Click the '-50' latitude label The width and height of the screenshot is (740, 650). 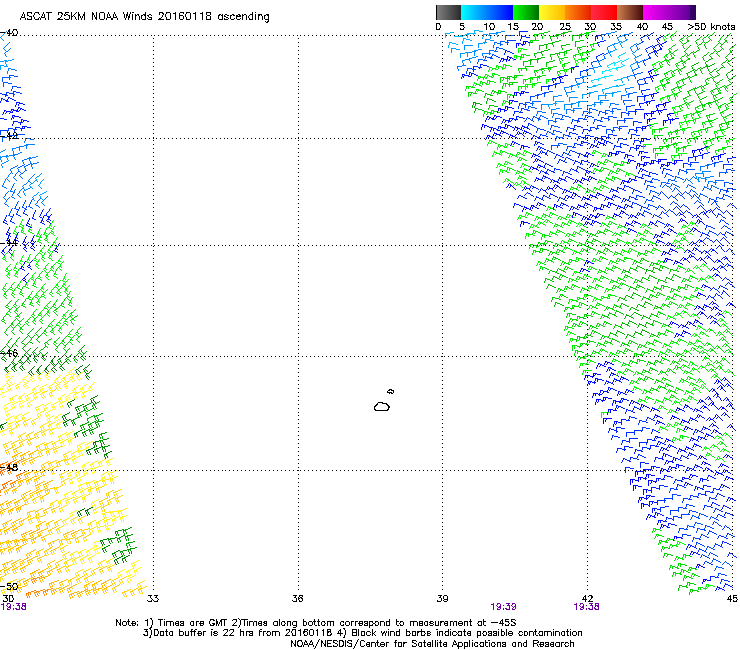coord(9,586)
